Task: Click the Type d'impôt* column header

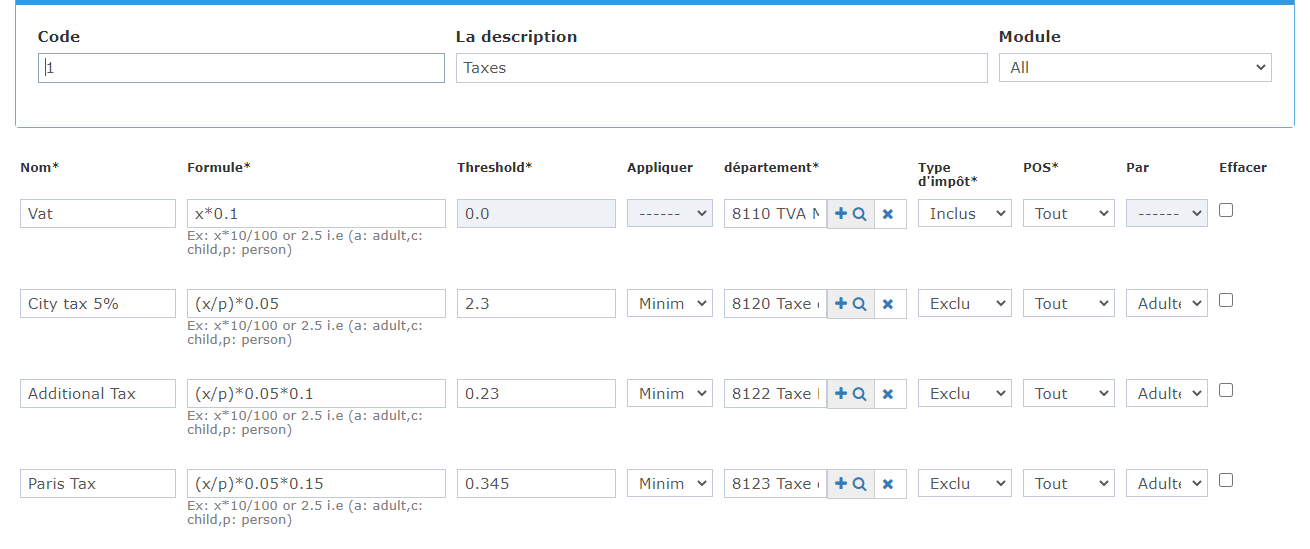Action: [948, 174]
